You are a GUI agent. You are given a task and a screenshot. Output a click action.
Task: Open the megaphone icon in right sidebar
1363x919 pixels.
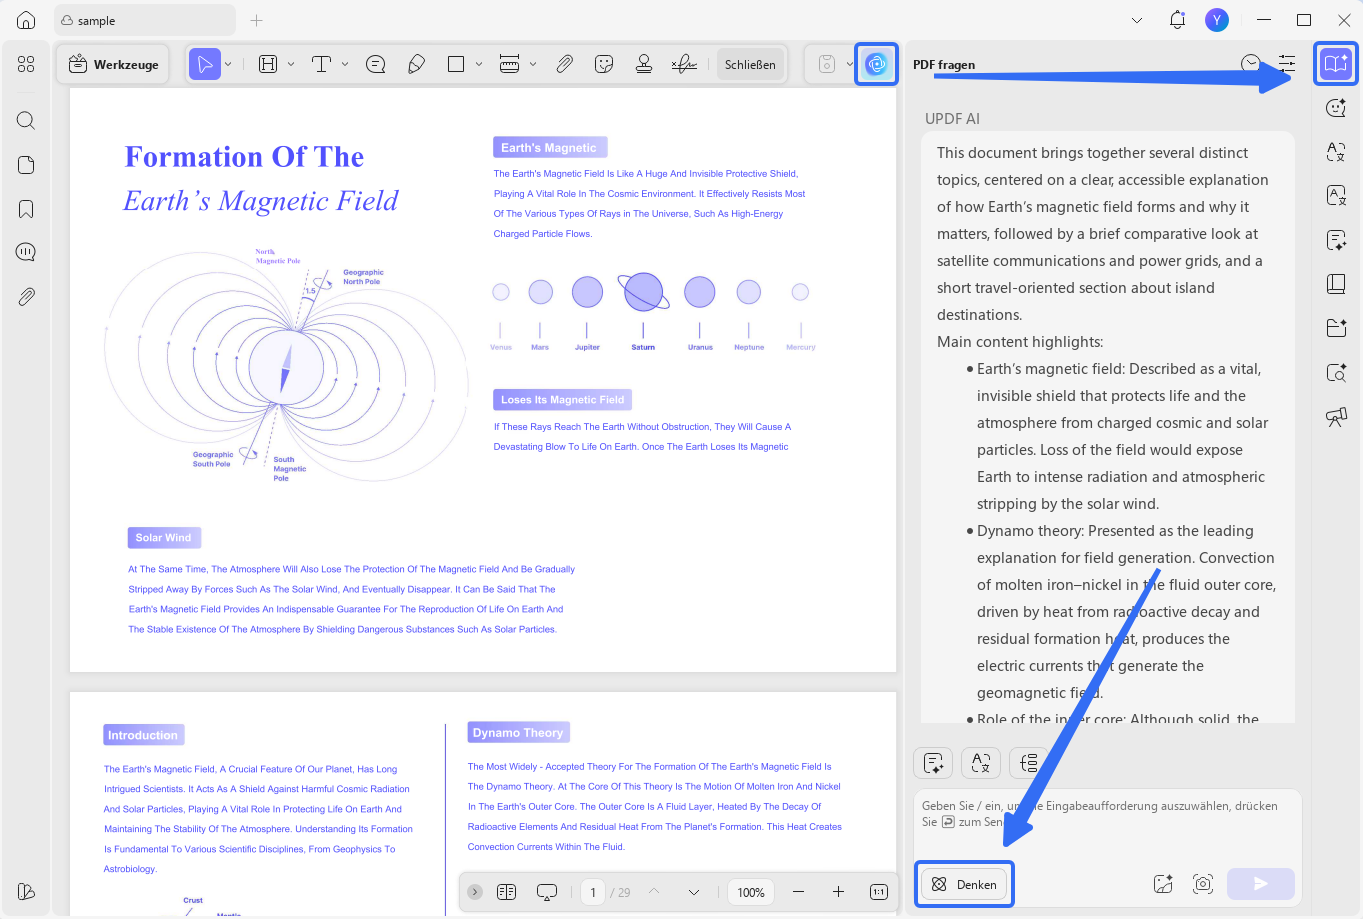coord(1336,417)
